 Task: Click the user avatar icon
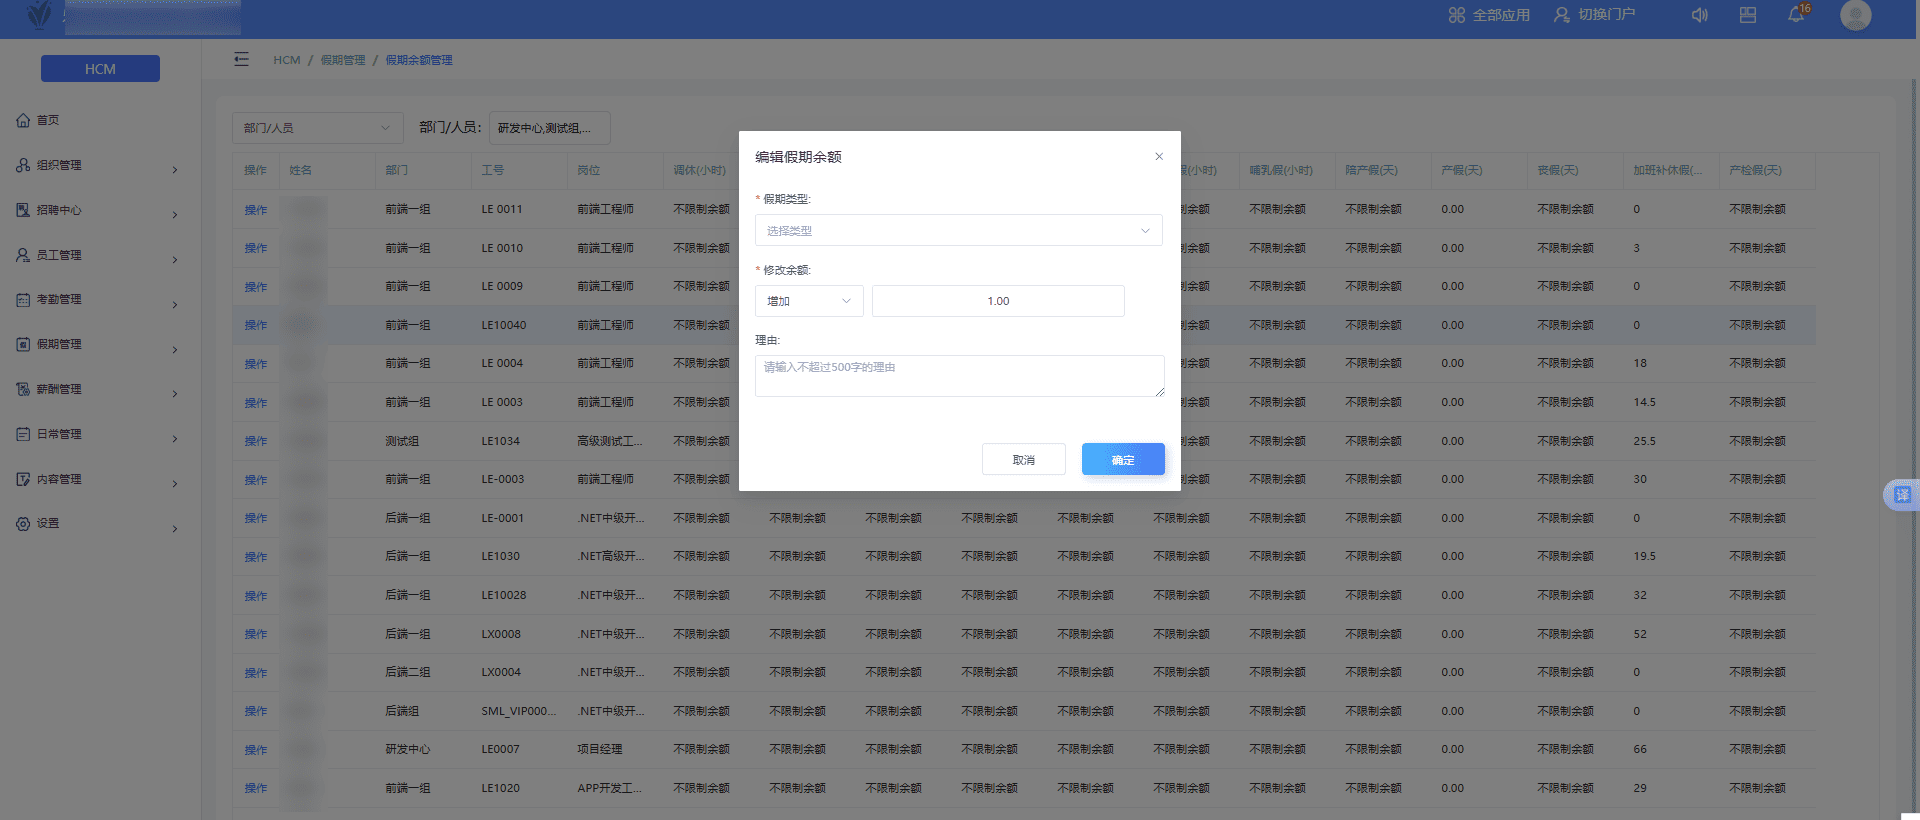pos(1855,15)
